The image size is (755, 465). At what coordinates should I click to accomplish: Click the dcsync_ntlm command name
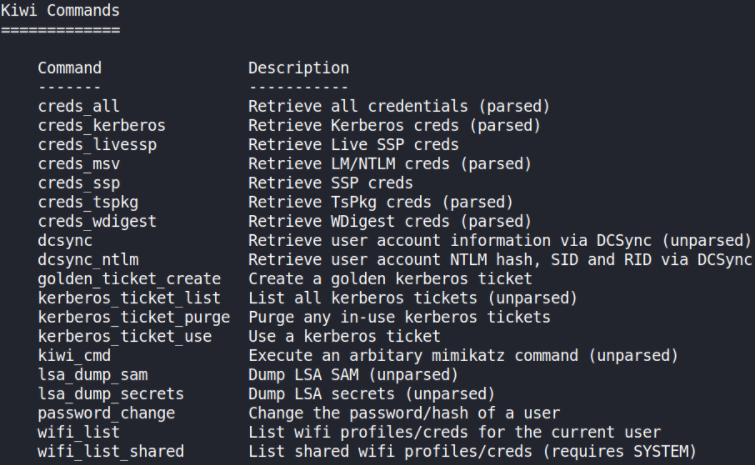click(88, 260)
